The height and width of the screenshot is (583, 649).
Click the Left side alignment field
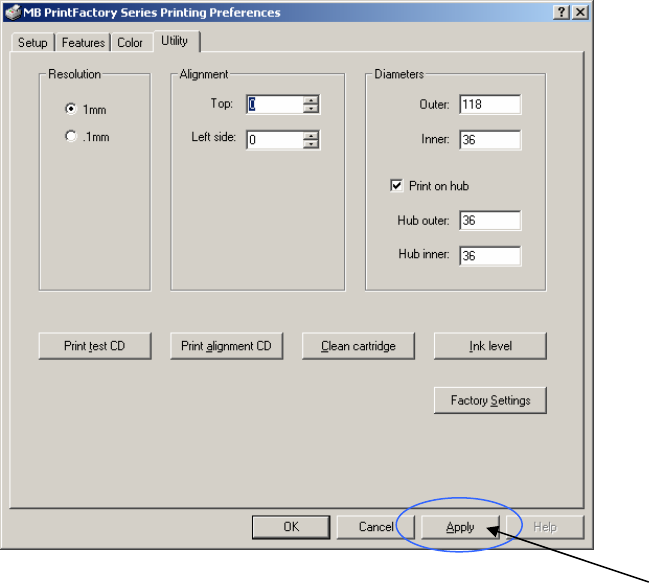275,140
